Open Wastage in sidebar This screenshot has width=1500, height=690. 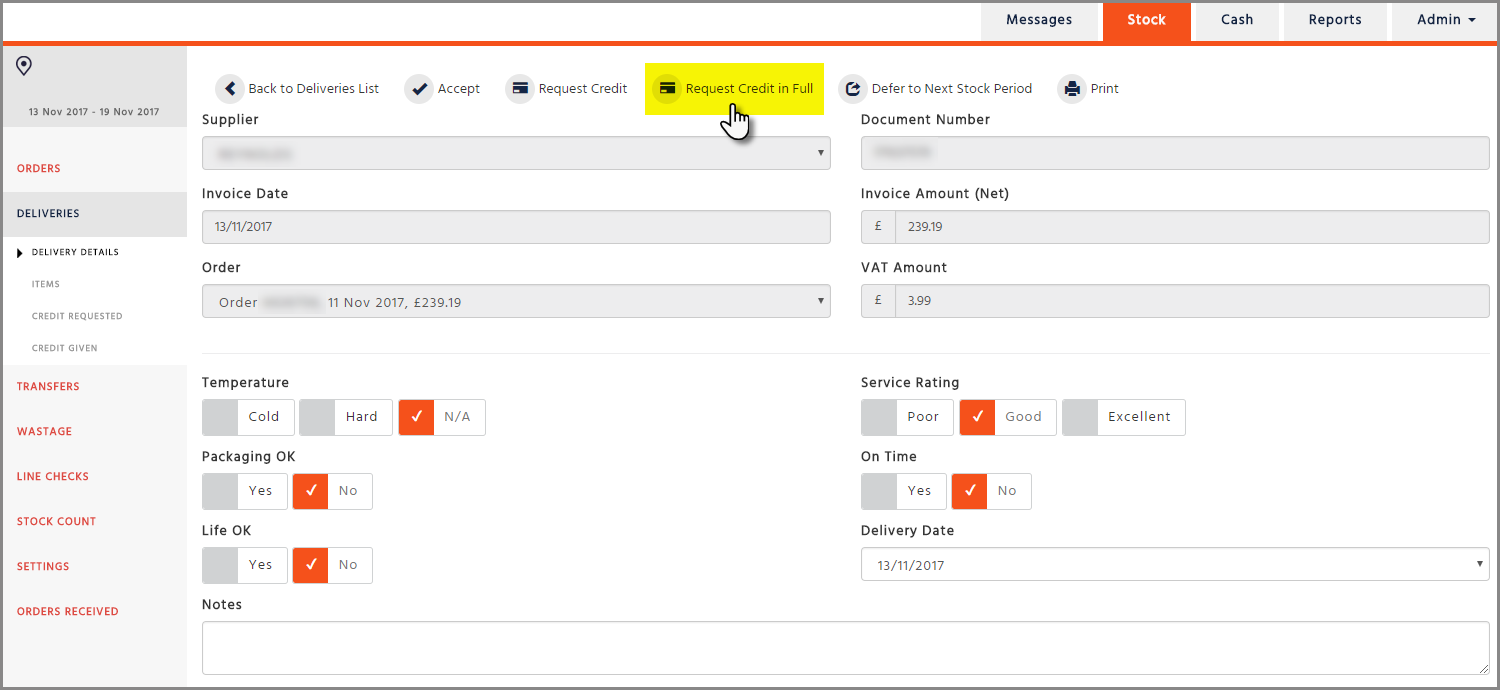(45, 431)
